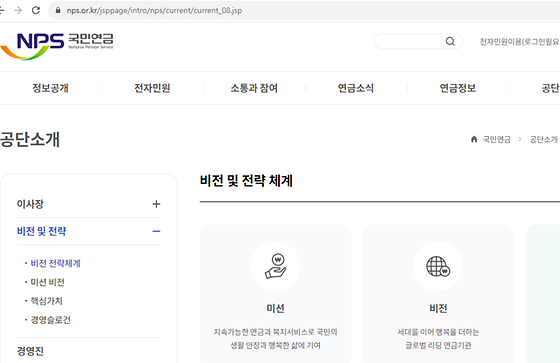Viewport: 560px width, 363px height.
Task: Click the address bar URL
Action: 154,10
